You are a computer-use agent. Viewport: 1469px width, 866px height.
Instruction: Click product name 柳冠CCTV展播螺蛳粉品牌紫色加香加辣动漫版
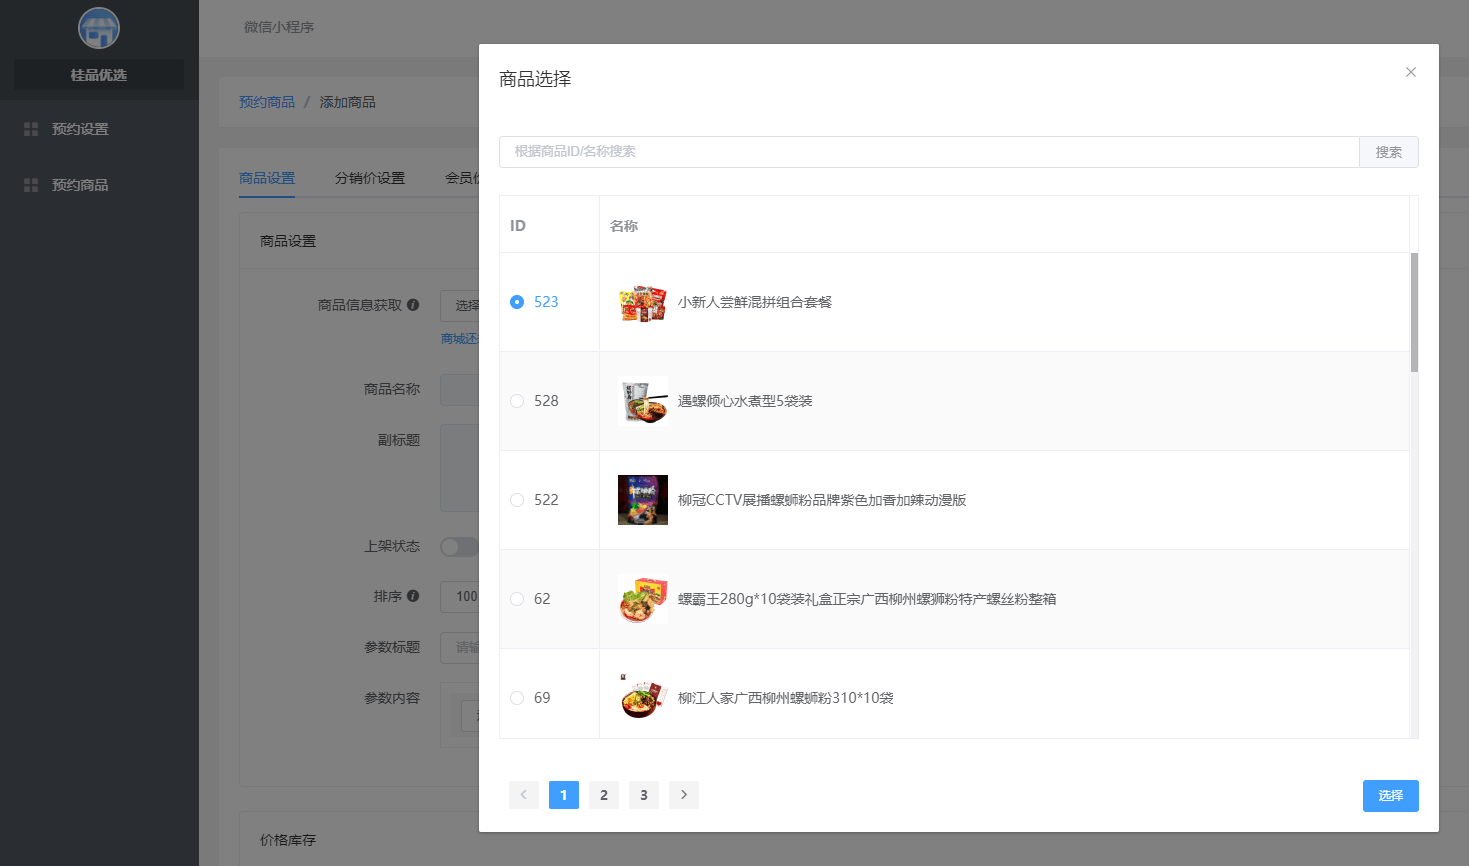pos(822,500)
